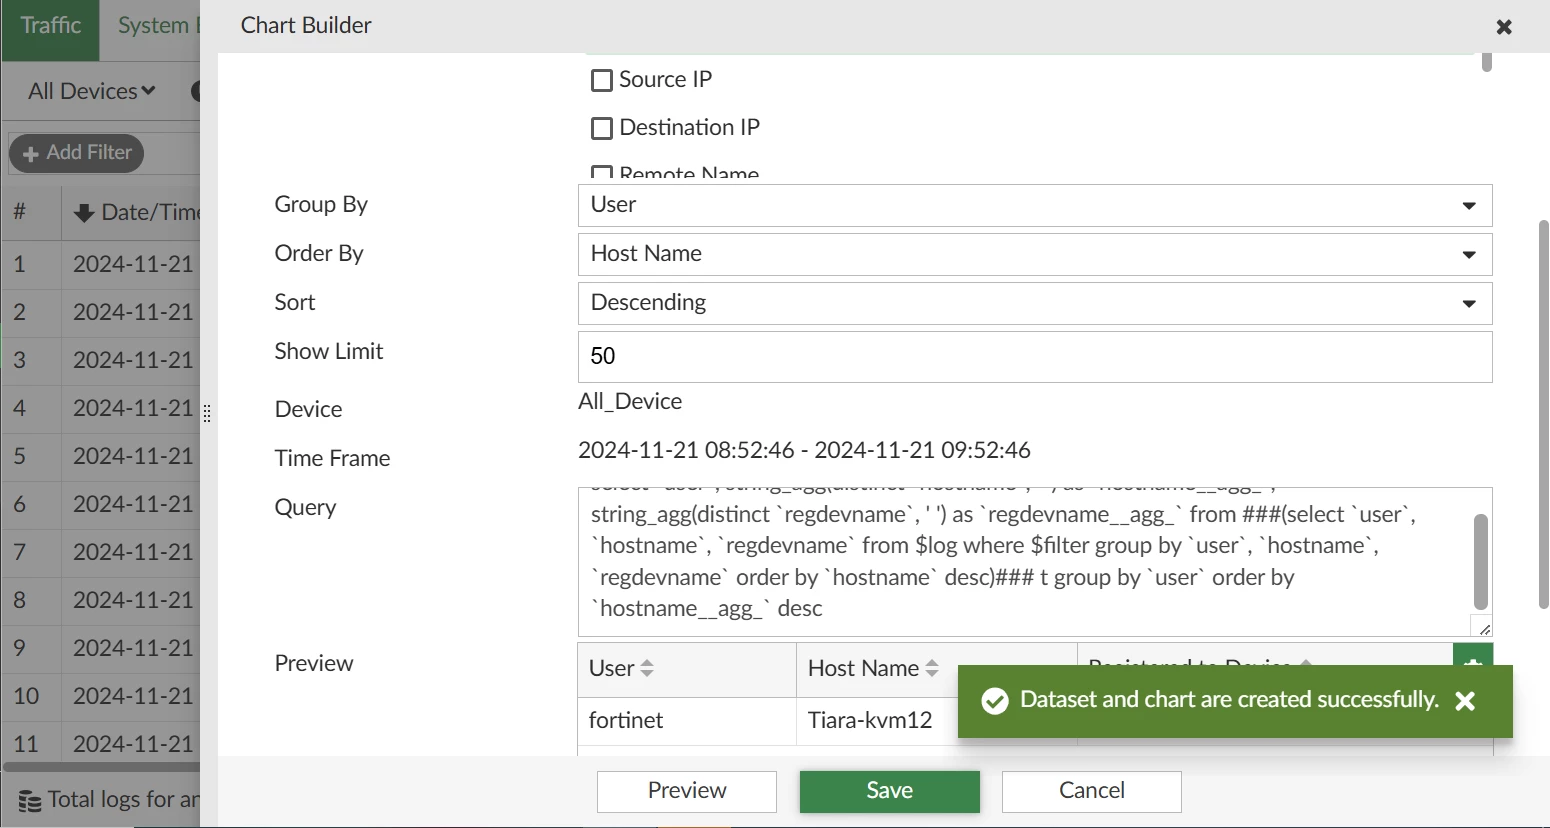The width and height of the screenshot is (1550, 828).
Task: Open the Sort dropdown
Action: coord(1035,303)
